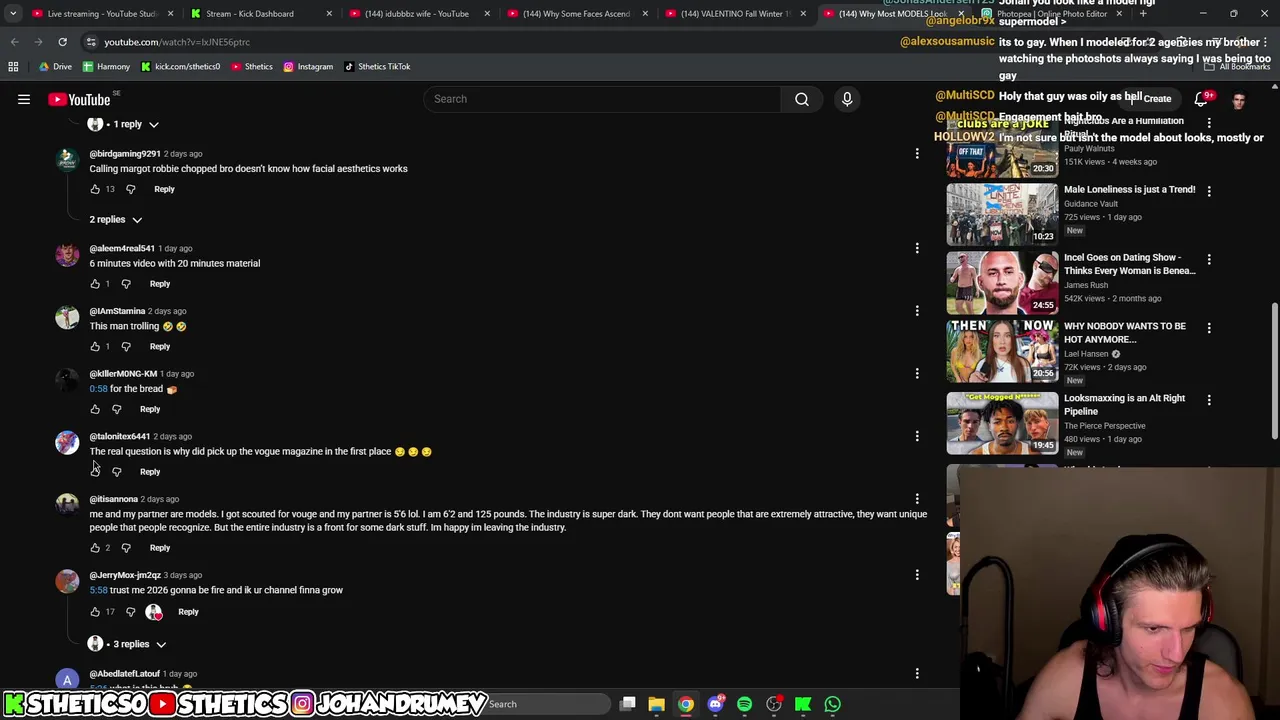The height and width of the screenshot is (720, 1280).
Task: Open the menu for the Male Loneliness video
Action: point(1209,190)
